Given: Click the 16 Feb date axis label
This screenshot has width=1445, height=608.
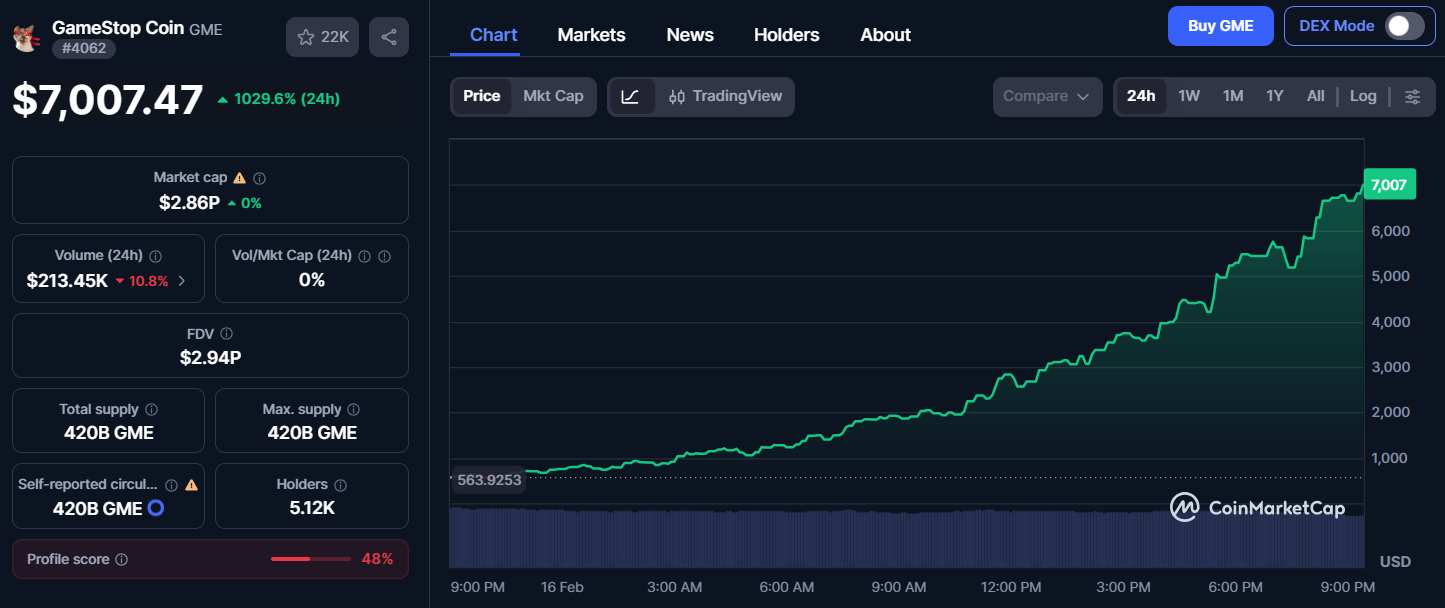Looking at the screenshot, I should (562, 587).
